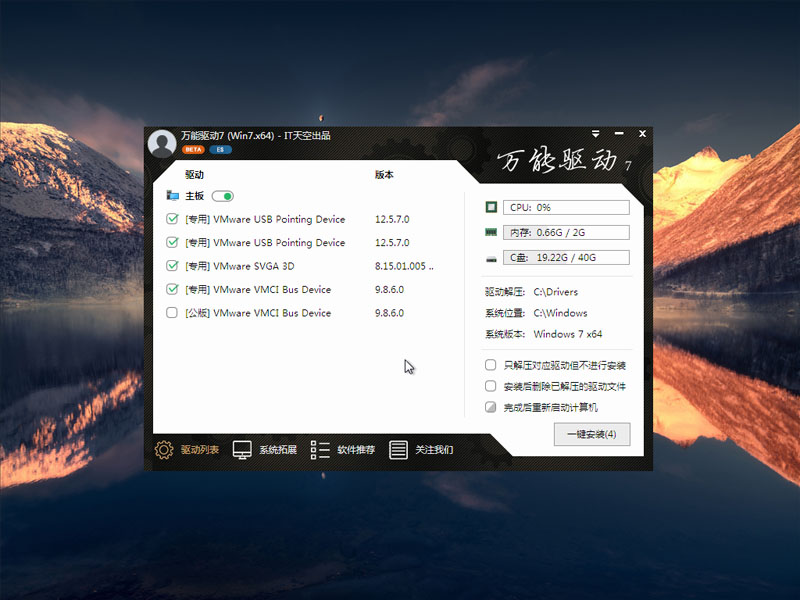Open the 系统拓展 tab
800x600 pixels.
coord(265,449)
